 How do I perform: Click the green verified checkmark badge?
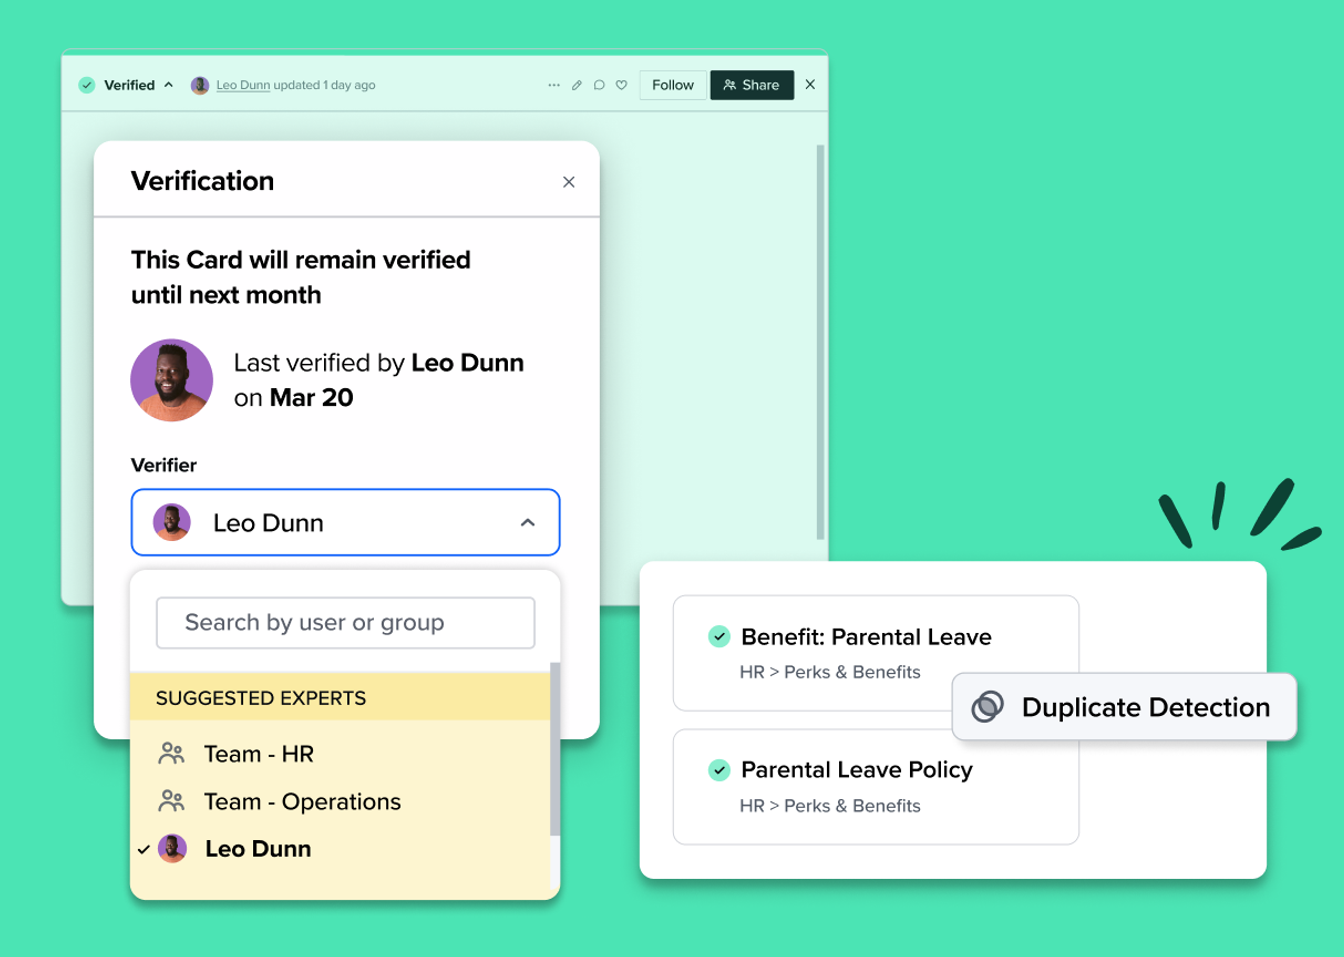(x=87, y=85)
